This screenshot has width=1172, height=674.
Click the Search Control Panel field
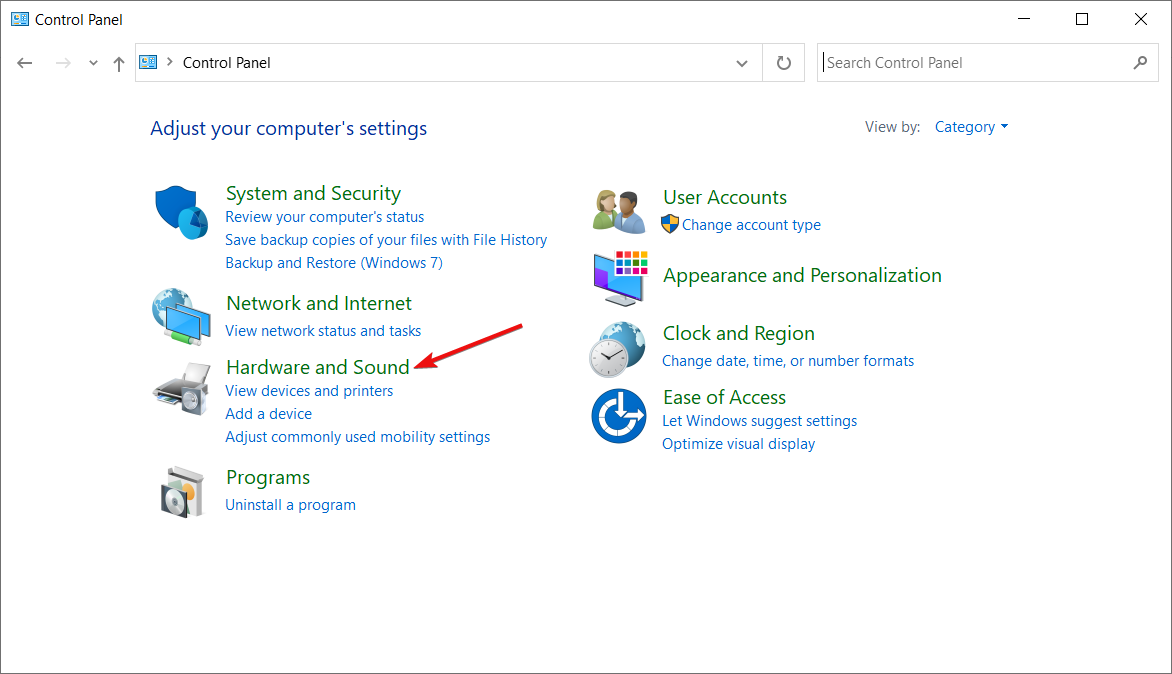coord(975,63)
